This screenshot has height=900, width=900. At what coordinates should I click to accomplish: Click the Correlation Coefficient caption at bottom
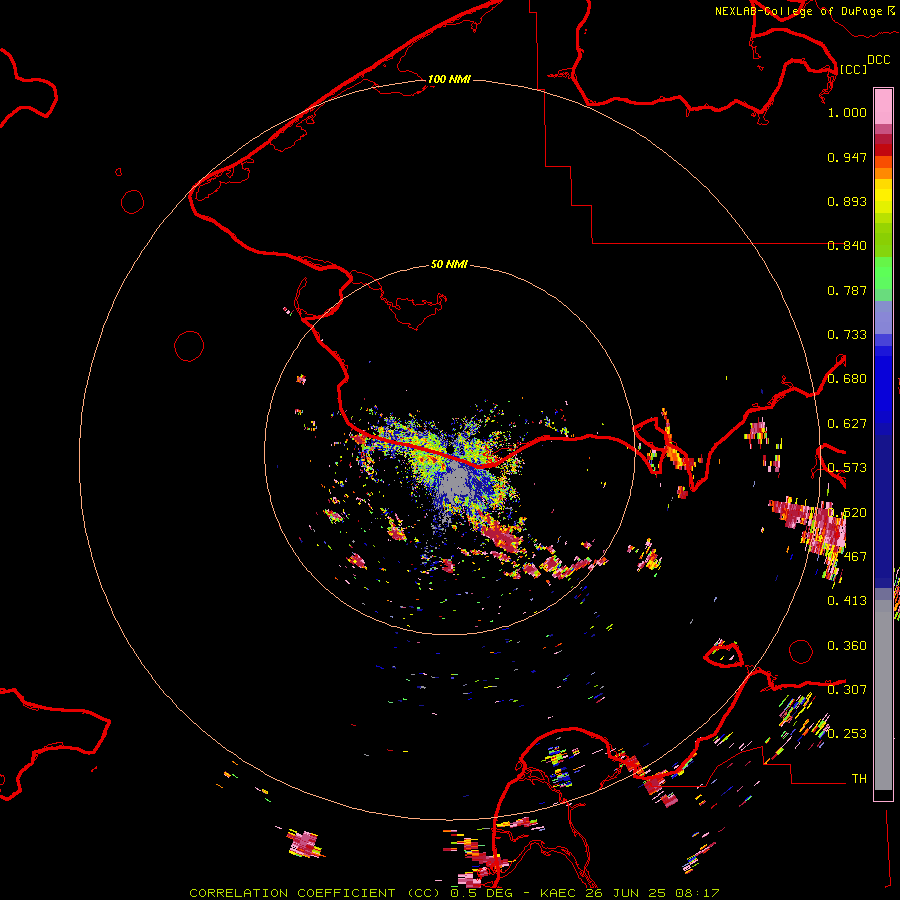tap(454, 893)
